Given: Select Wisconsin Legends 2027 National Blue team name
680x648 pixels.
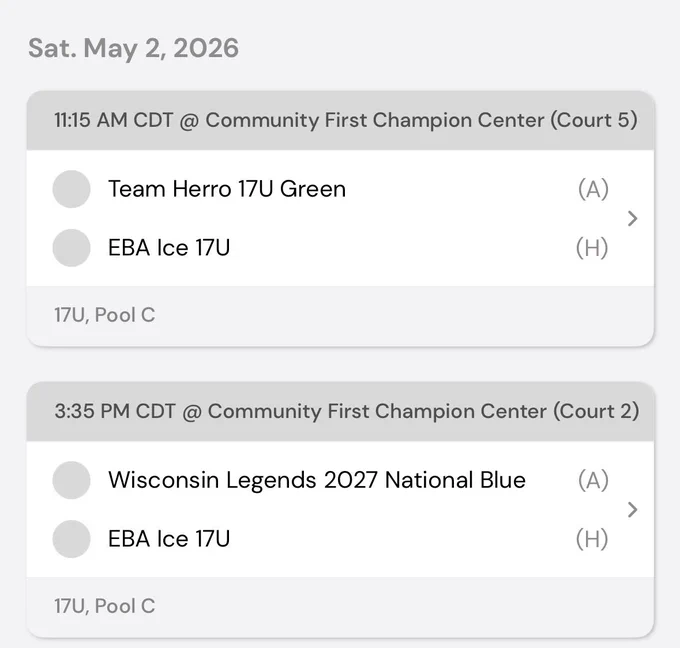Looking at the screenshot, I should pyautogui.click(x=317, y=480).
